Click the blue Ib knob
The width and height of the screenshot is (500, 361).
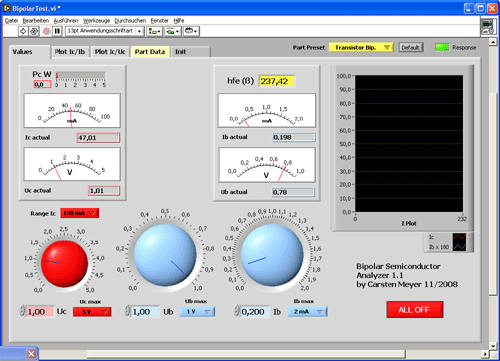tap(272, 255)
